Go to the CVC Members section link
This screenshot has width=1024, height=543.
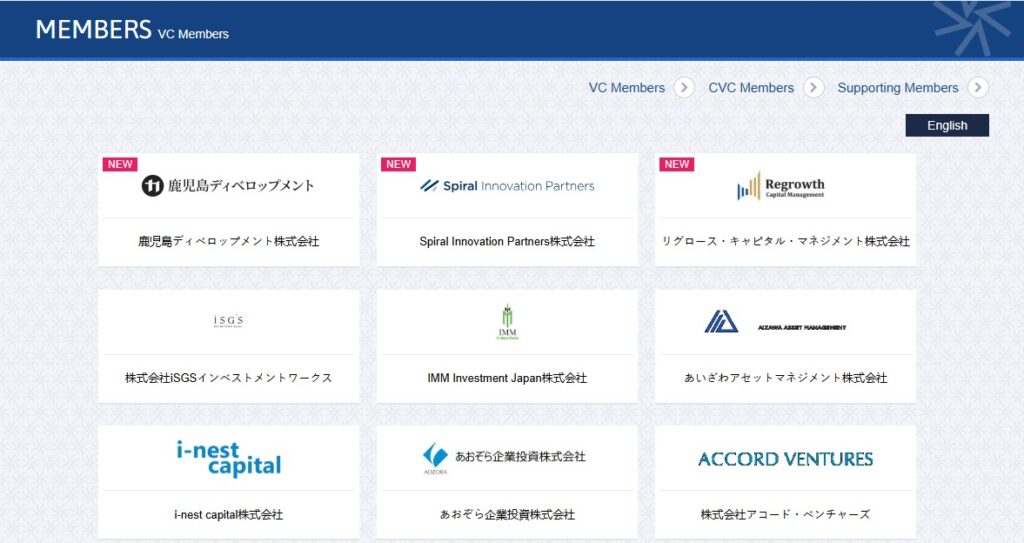(751, 88)
